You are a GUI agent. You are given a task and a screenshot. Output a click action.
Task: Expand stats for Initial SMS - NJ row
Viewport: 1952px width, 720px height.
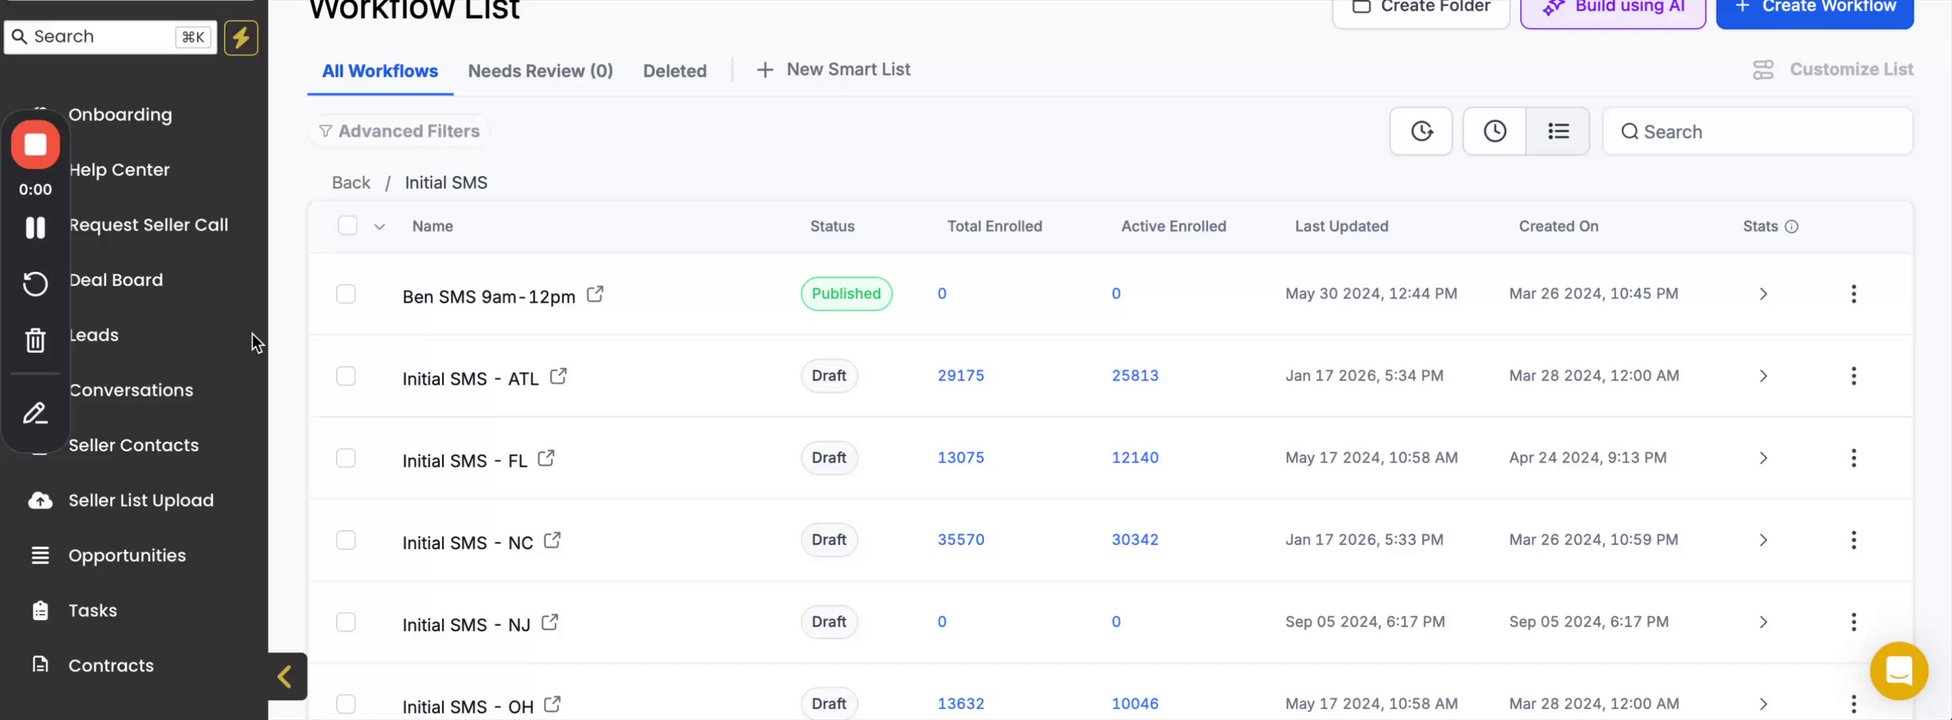coord(1763,622)
